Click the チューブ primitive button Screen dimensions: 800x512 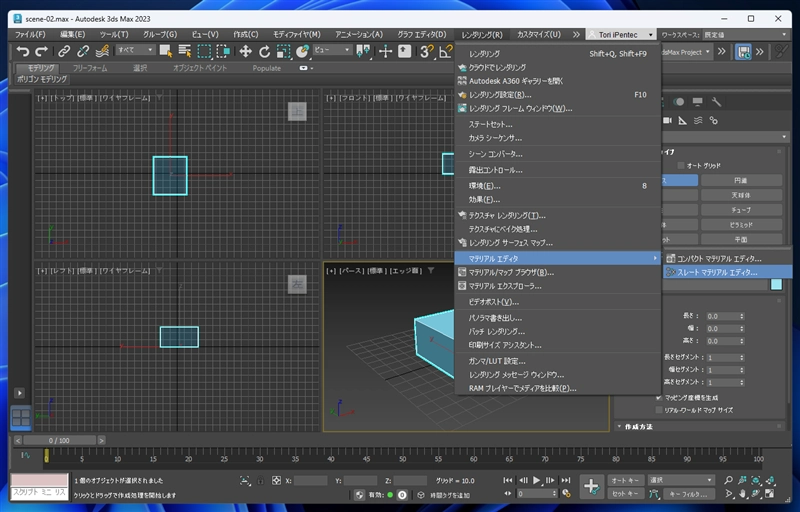(741, 210)
